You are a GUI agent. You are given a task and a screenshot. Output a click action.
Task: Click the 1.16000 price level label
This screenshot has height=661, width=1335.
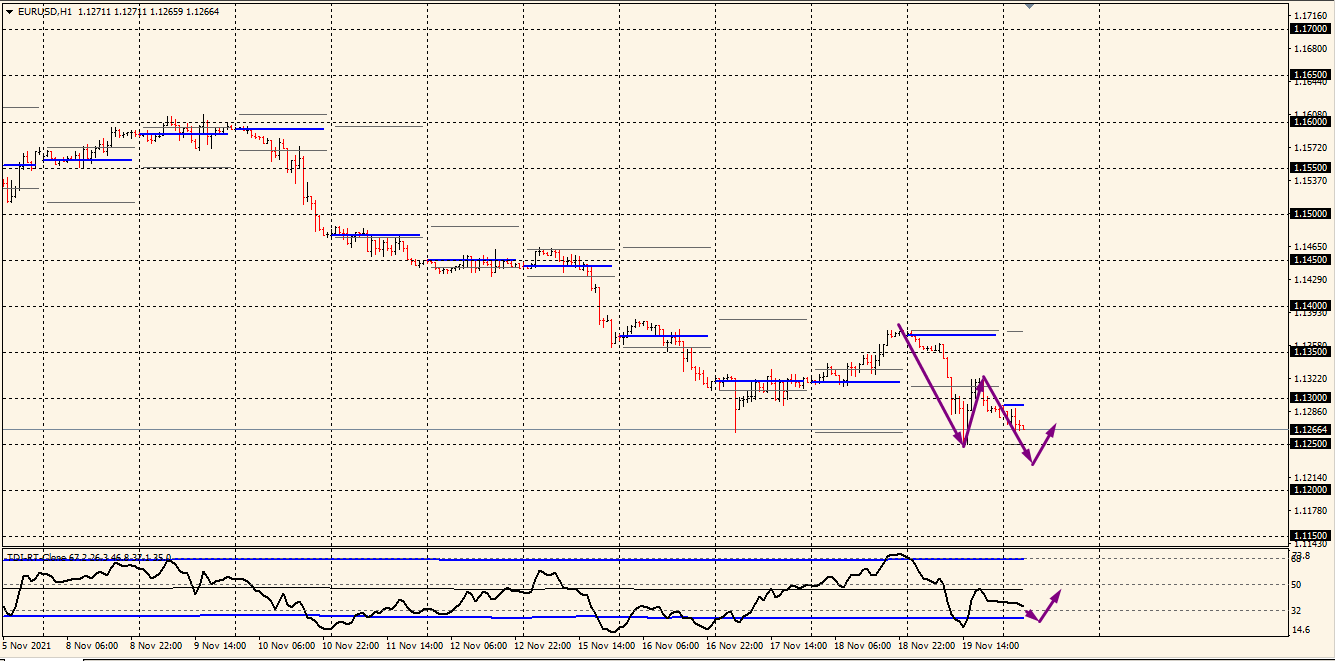pos(1310,121)
